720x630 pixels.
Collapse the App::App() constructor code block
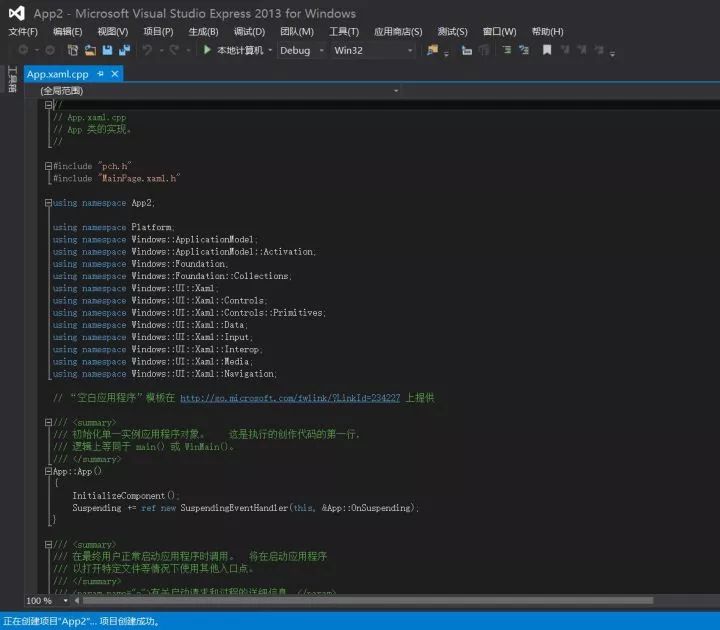coord(48,471)
